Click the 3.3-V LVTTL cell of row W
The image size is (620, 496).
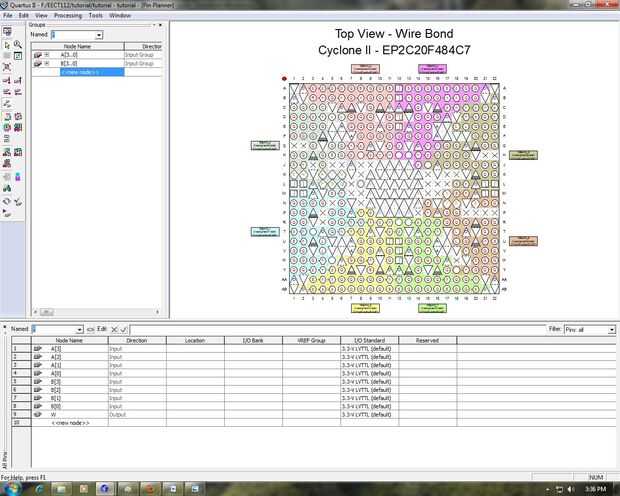coord(369,415)
